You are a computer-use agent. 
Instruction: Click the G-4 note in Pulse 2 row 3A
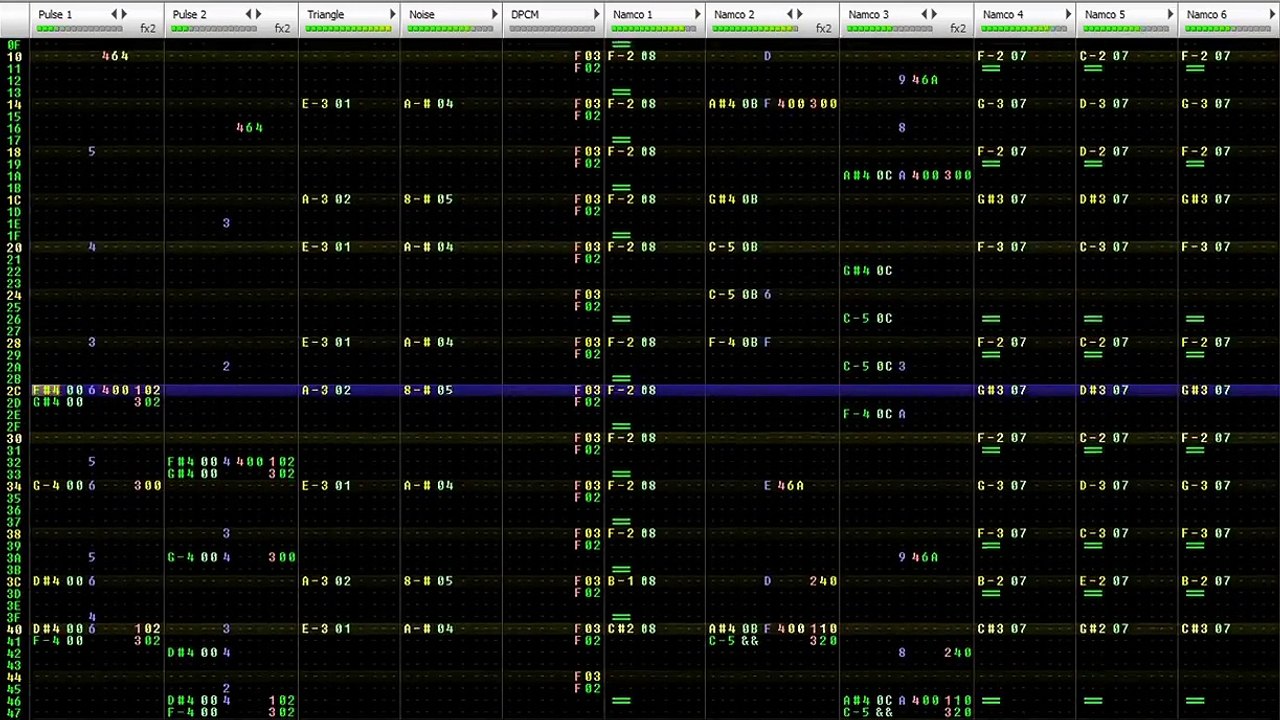(180, 557)
